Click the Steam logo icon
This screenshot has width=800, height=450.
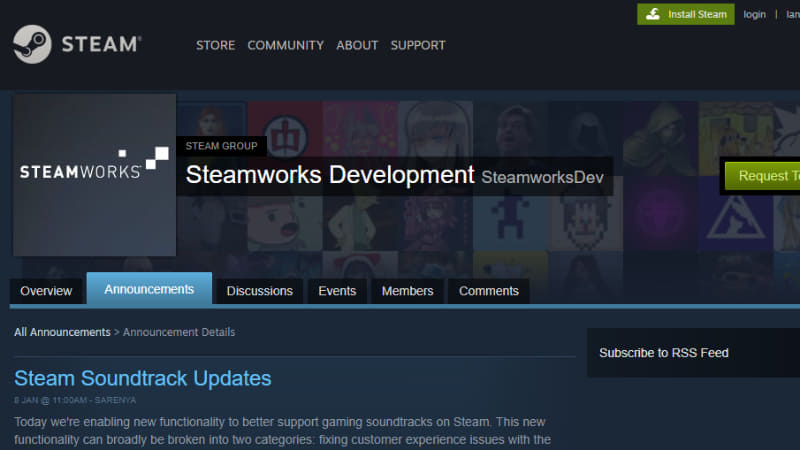point(32,44)
